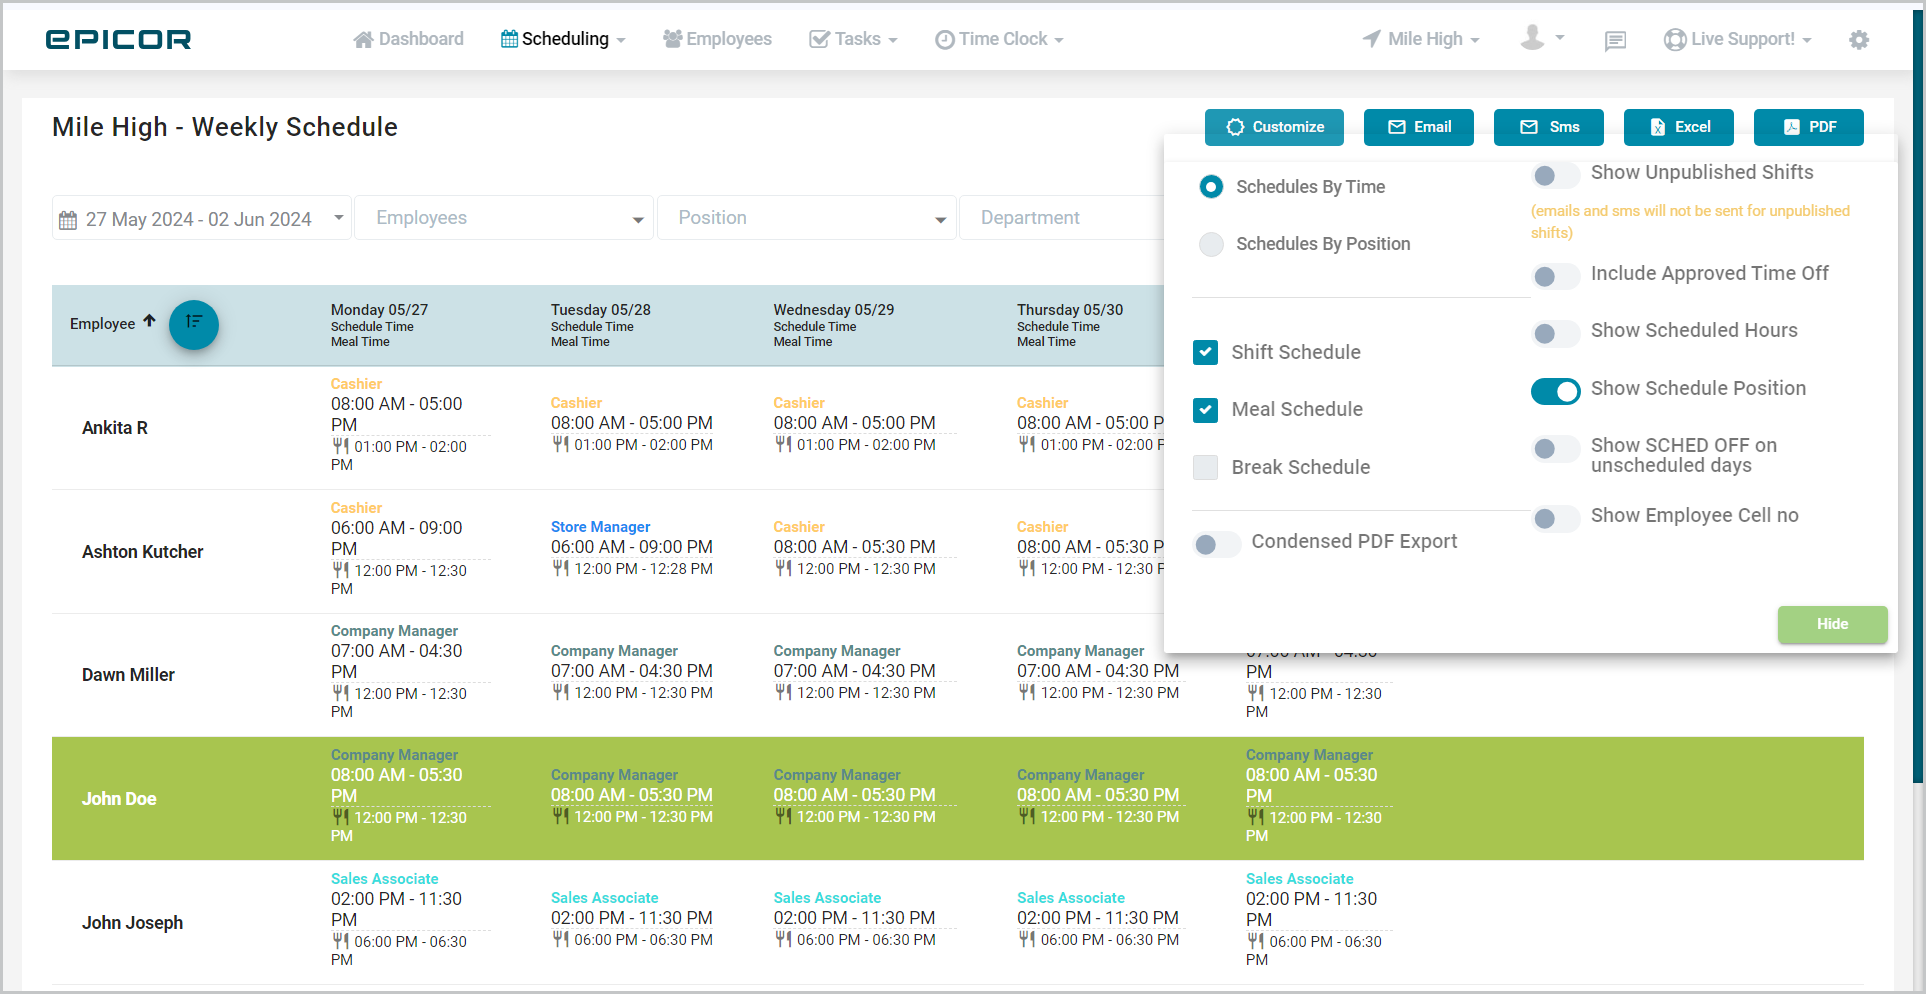Enable Show Employee Cell no toggle
The height and width of the screenshot is (994, 1926).
(1555, 518)
